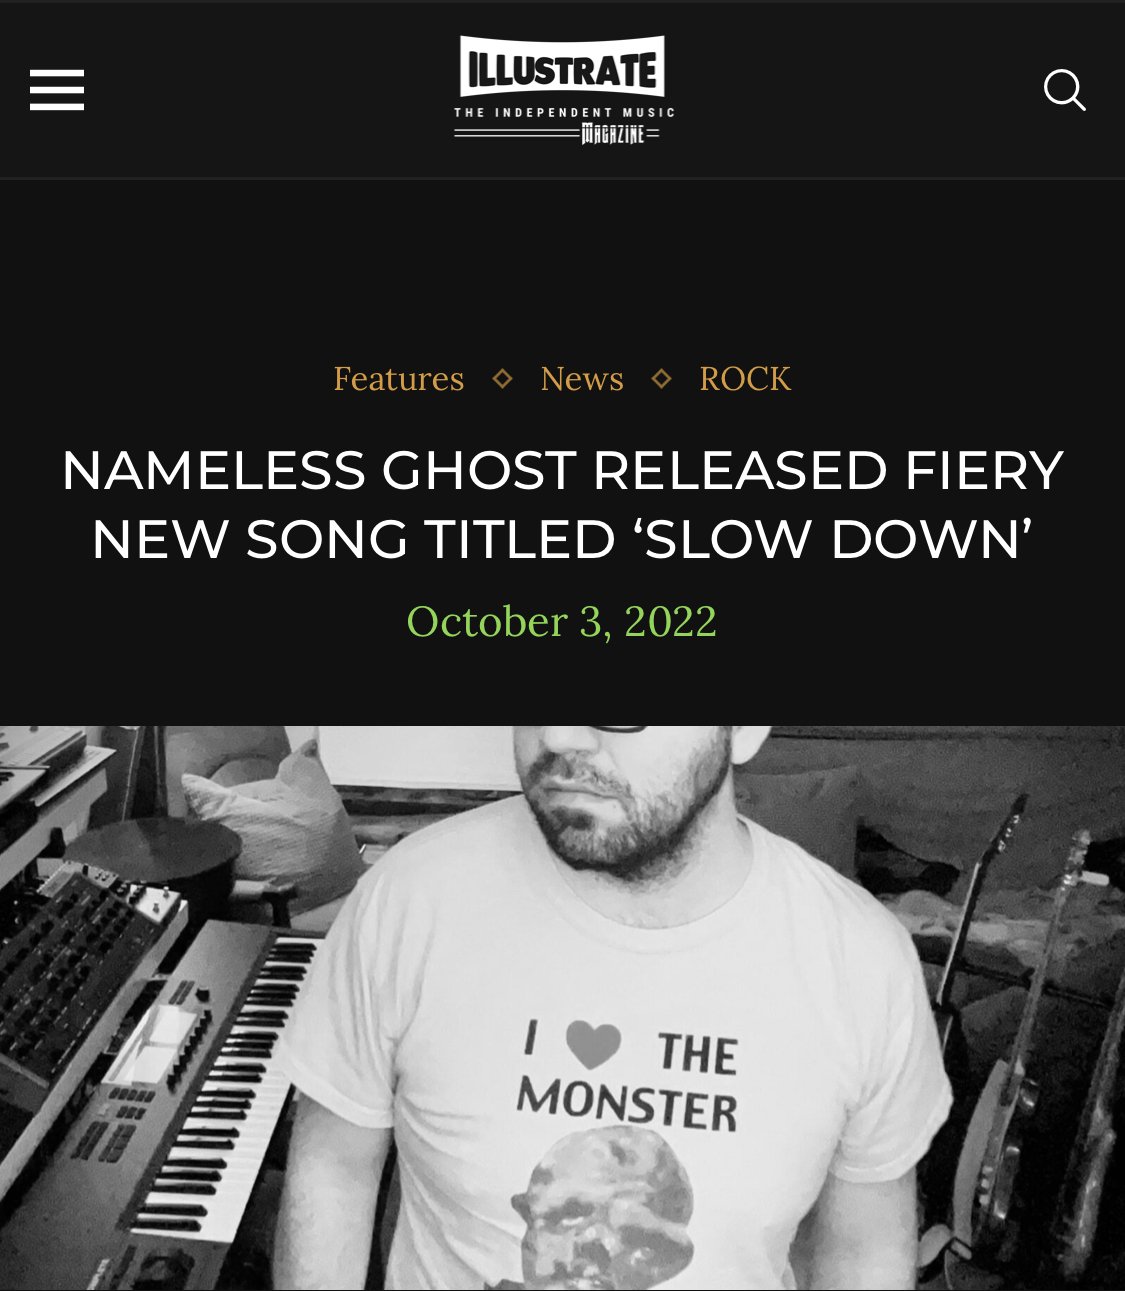
Task: Open the featured black-and-white photo
Action: coord(562,1008)
